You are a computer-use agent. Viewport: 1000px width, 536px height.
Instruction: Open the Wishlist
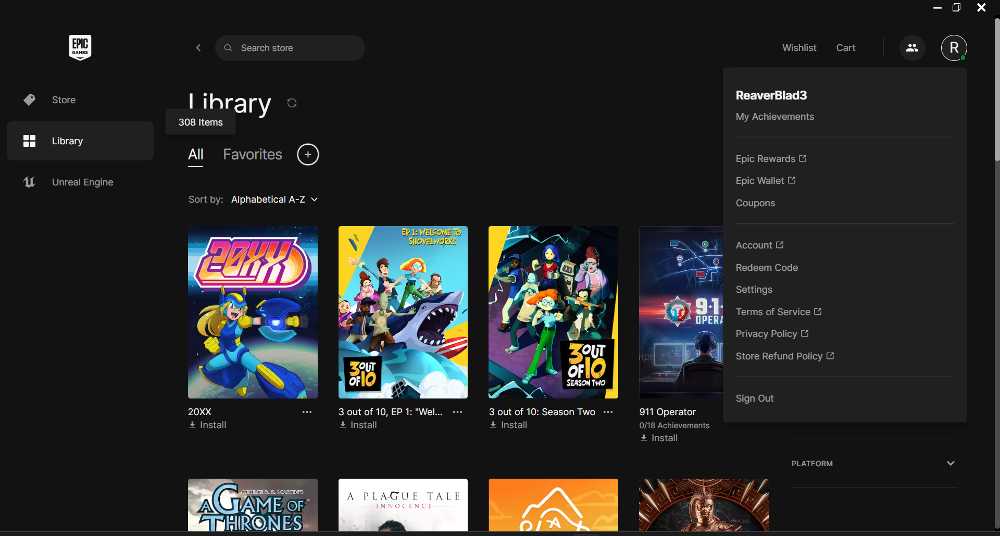[x=799, y=48]
